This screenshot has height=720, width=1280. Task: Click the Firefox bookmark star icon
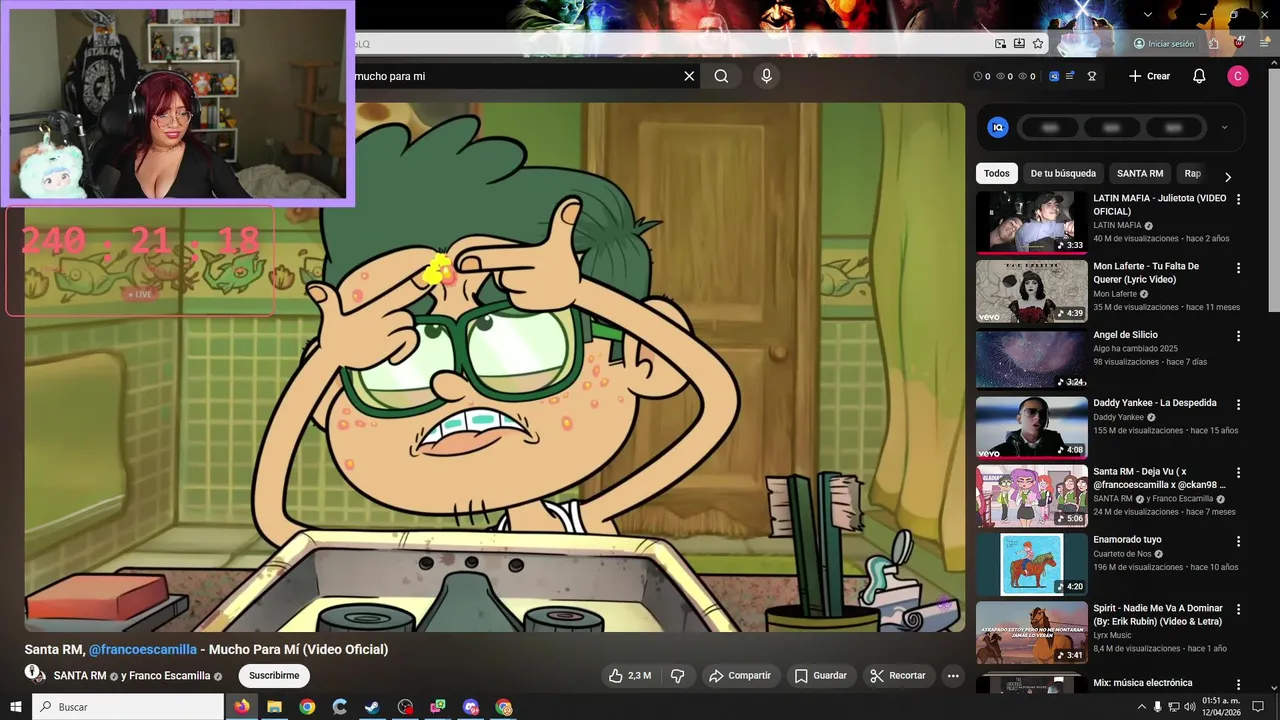pos(1038,44)
